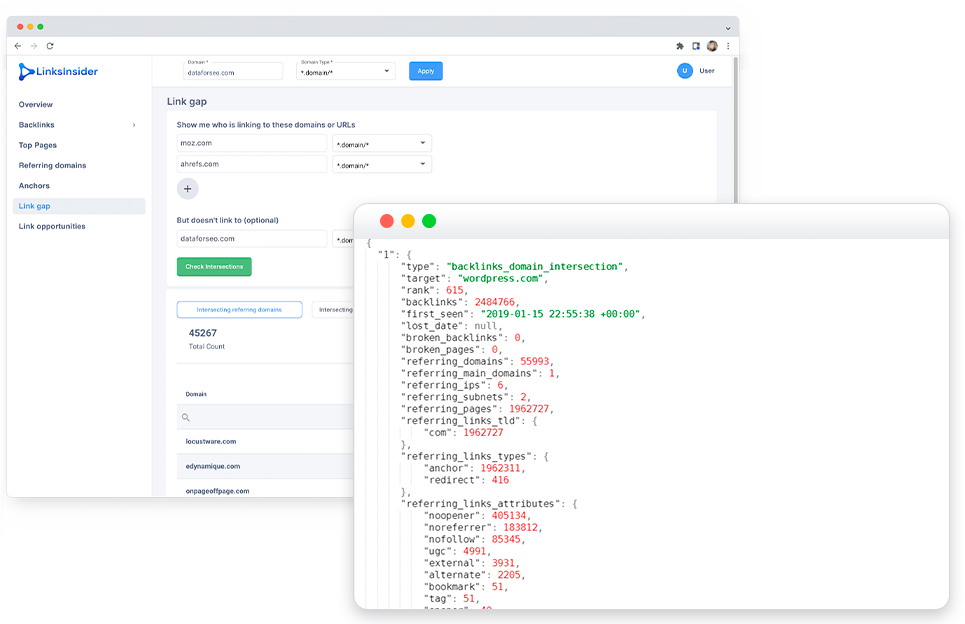The image size is (965, 624).
Task: Click the top Domain input field
Action: (233, 71)
